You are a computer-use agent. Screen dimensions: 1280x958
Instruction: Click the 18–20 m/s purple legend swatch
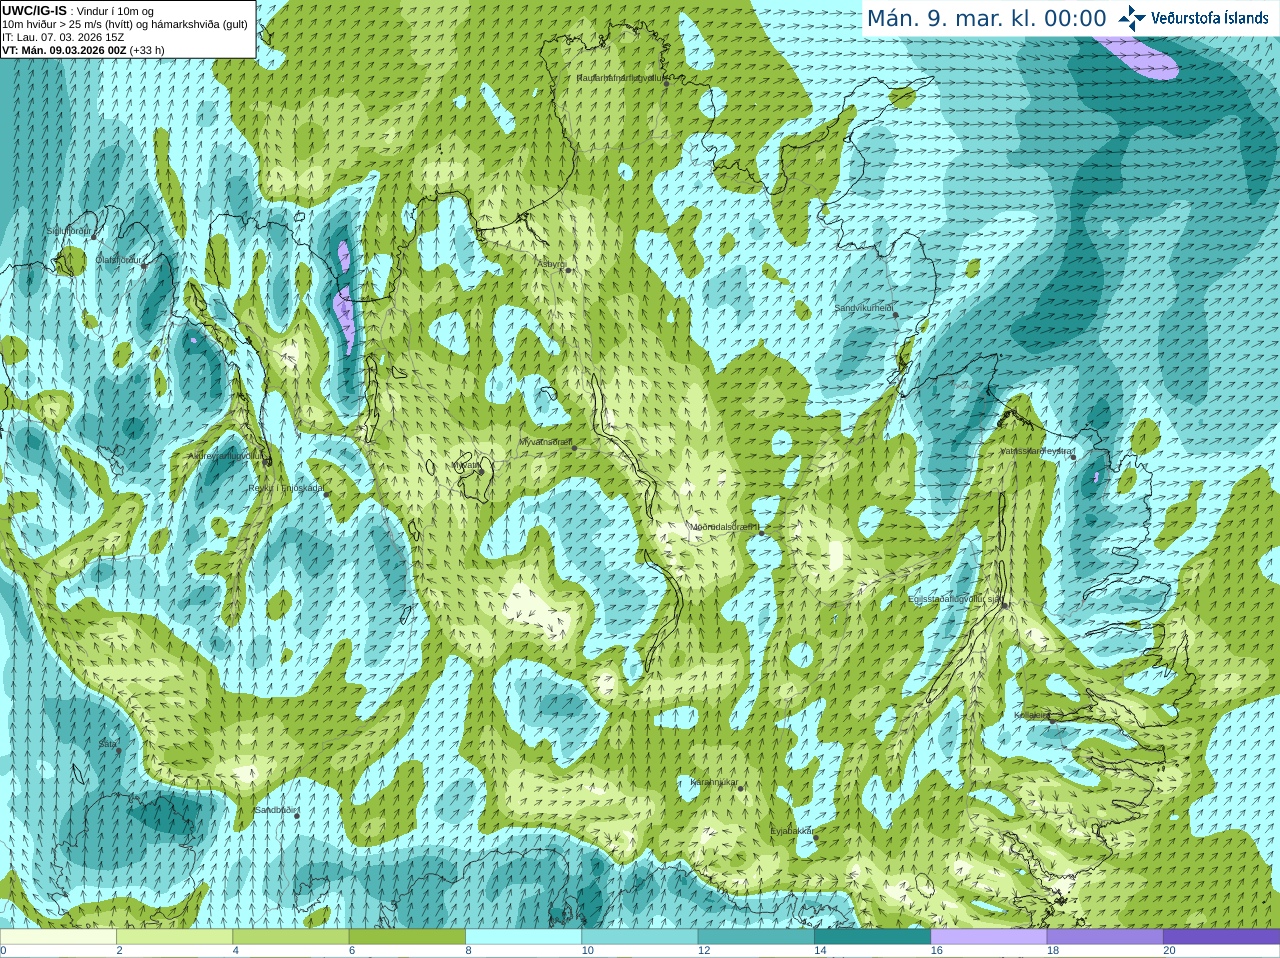pos(1105,937)
